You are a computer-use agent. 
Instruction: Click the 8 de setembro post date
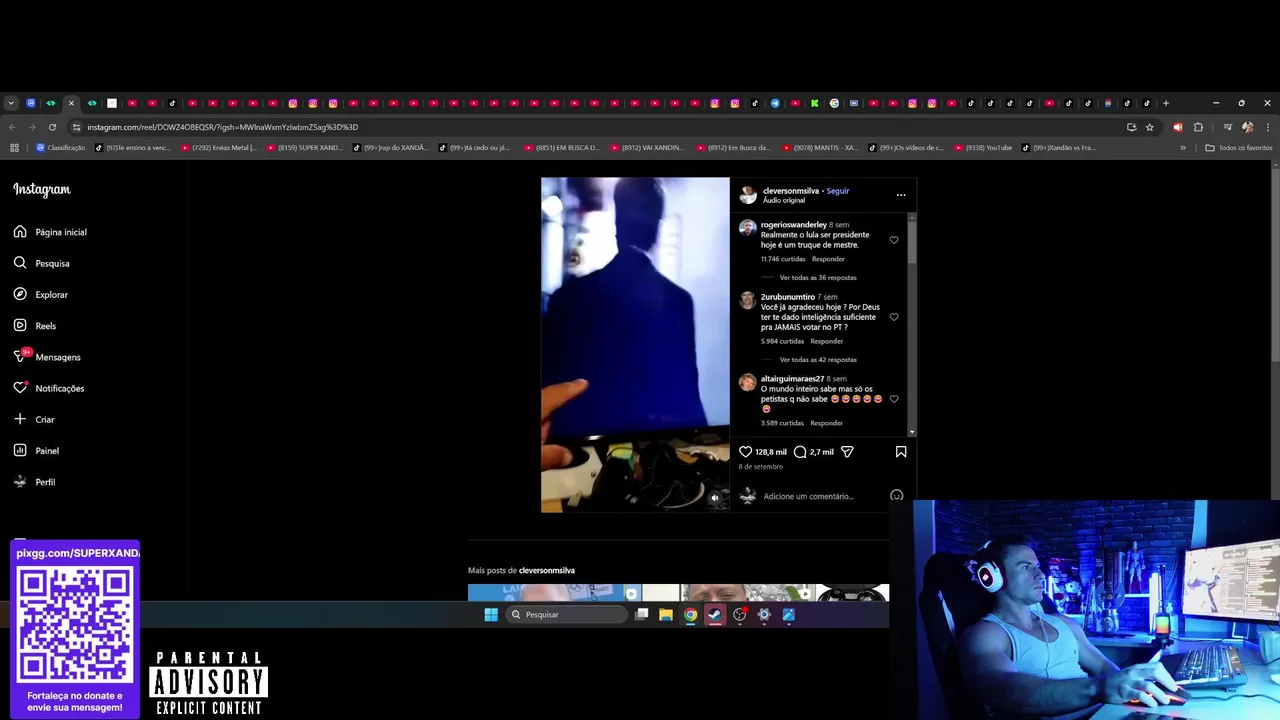click(761, 467)
